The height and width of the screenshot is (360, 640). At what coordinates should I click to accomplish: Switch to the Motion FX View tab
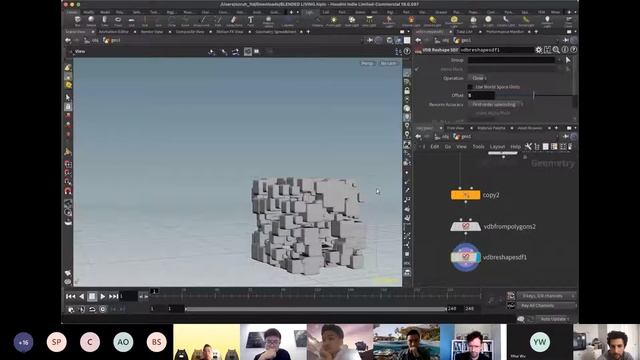pos(229,31)
